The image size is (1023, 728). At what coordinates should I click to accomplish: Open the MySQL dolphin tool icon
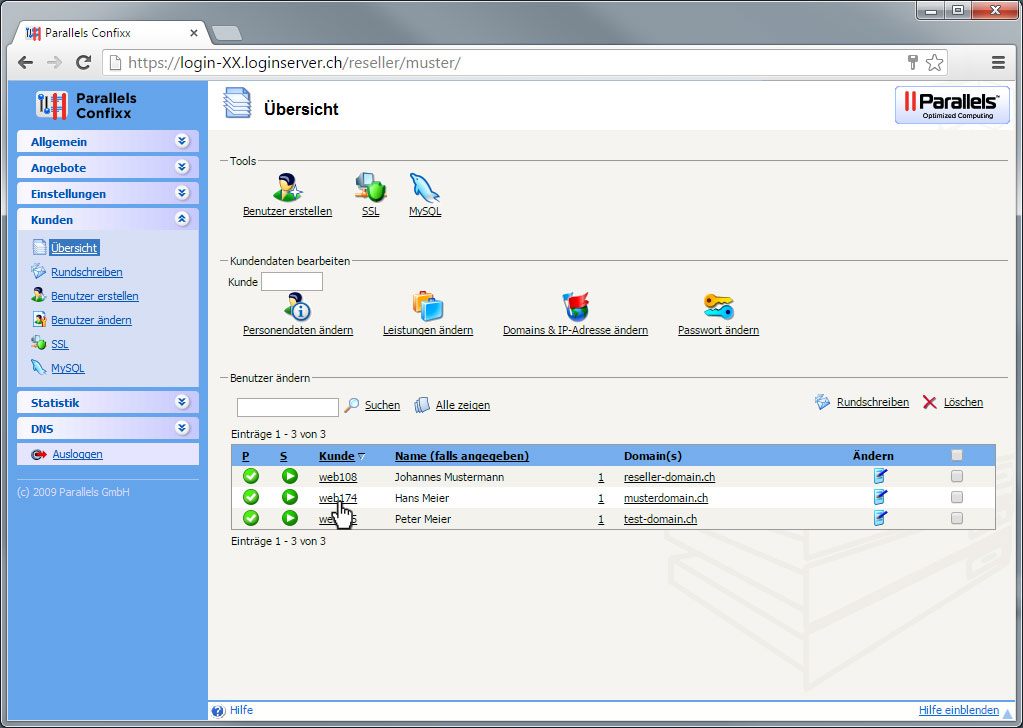tap(425, 188)
